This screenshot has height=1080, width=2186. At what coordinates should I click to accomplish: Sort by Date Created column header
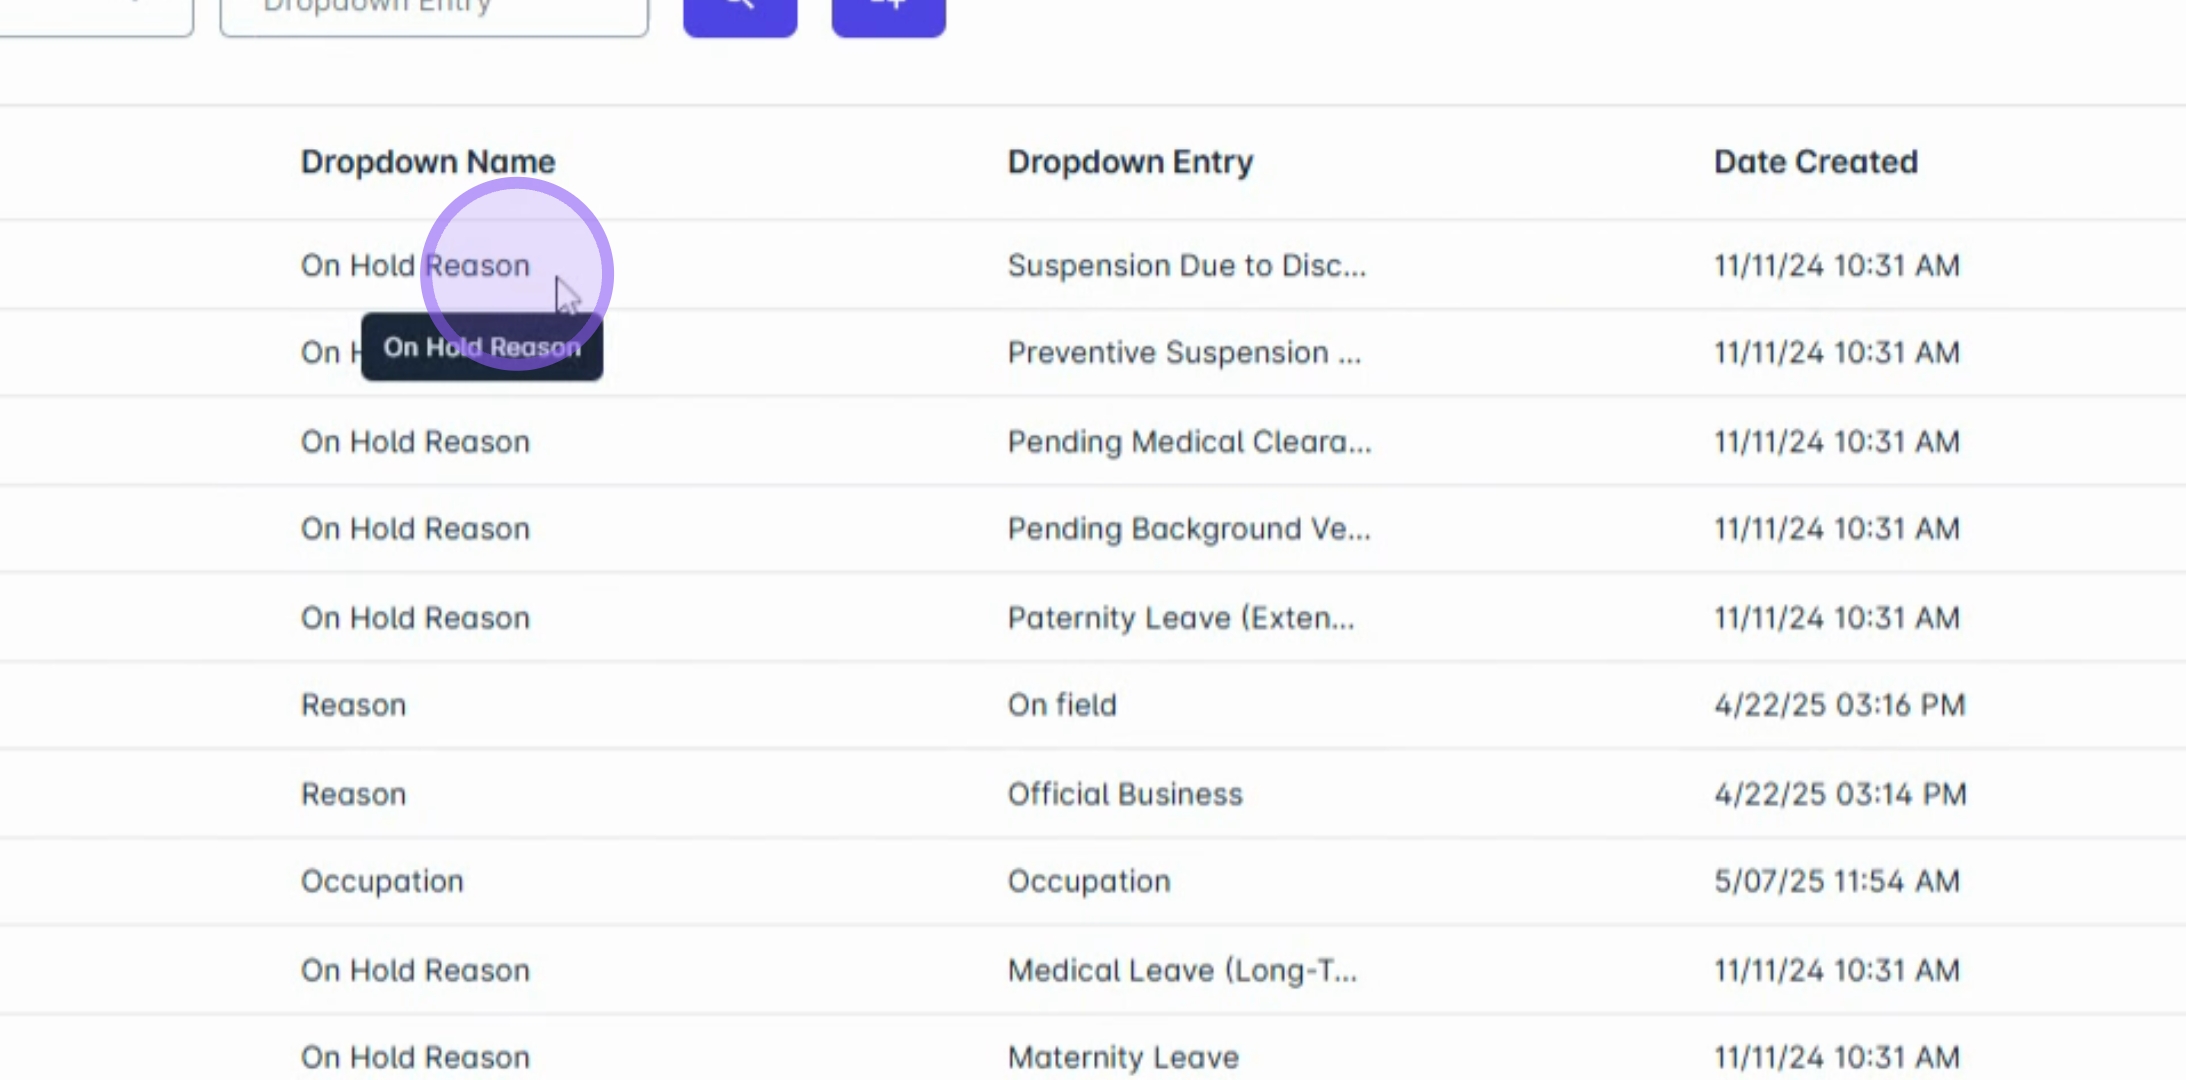(x=1816, y=162)
